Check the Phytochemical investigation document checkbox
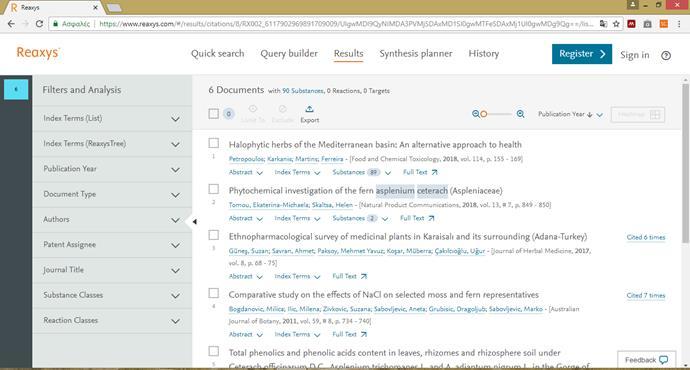690x370 pixels. pyautogui.click(x=213, y=189)
